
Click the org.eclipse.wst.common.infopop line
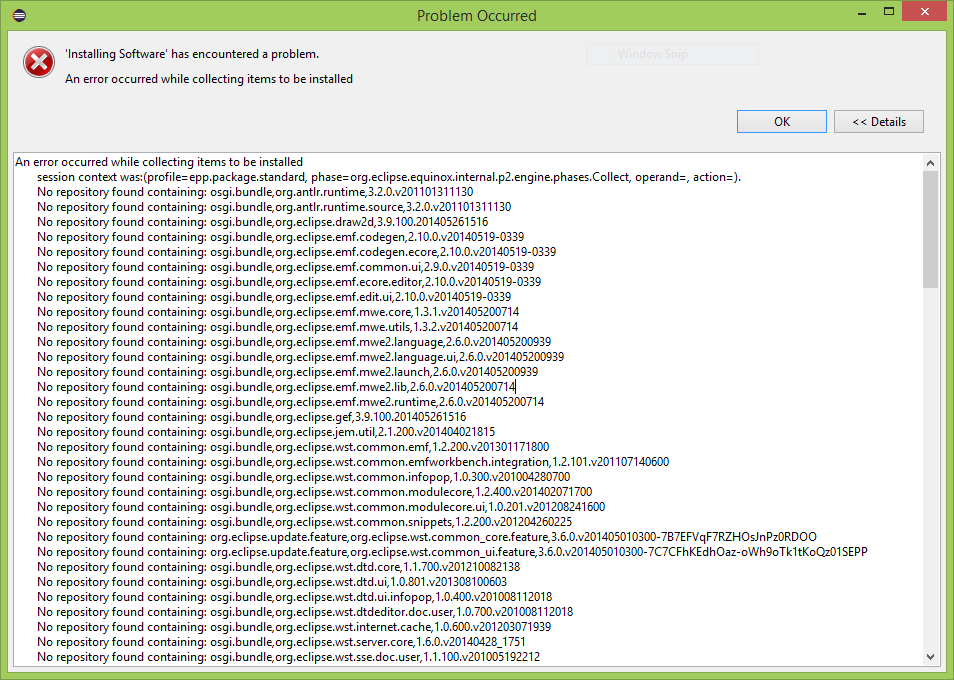[304, 477]
